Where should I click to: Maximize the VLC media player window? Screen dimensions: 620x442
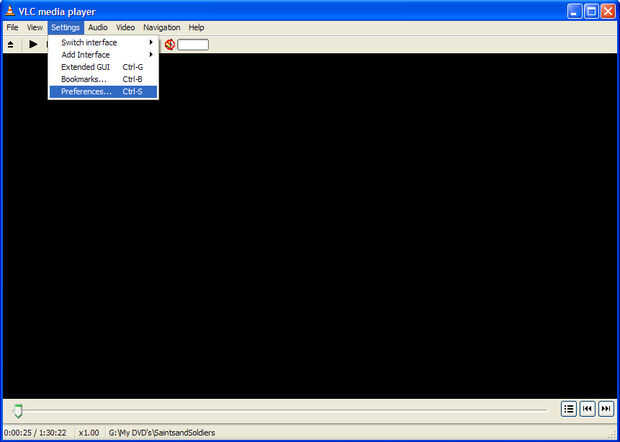click(x=592, y=11)
